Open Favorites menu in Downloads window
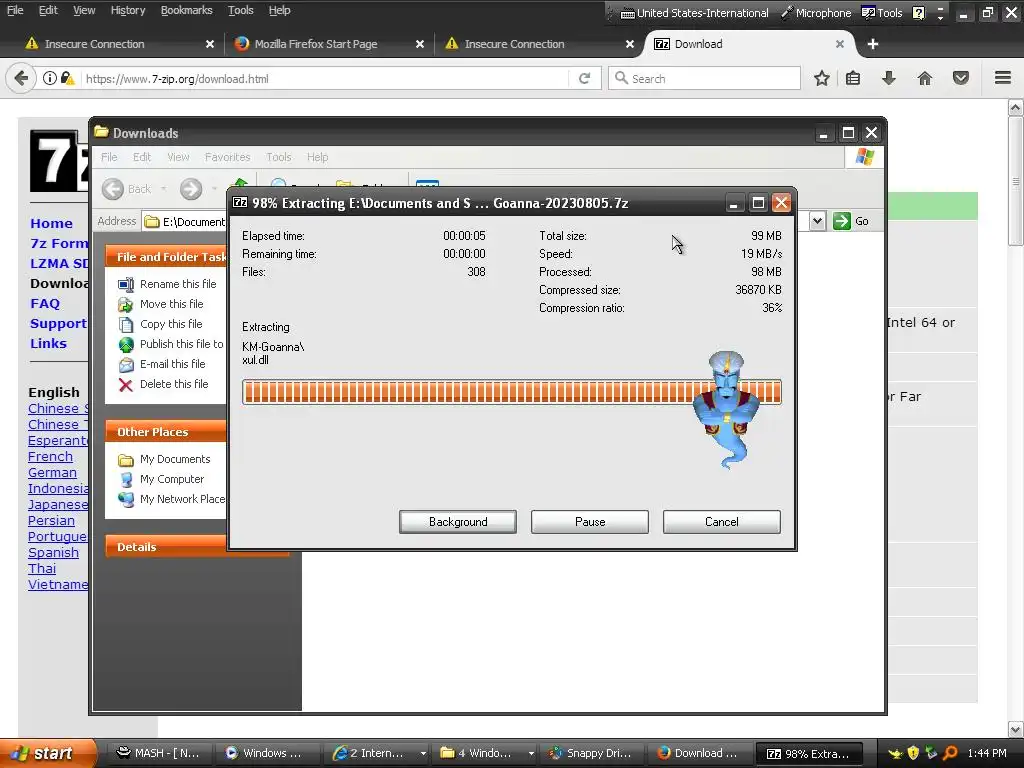 [227, 157]
